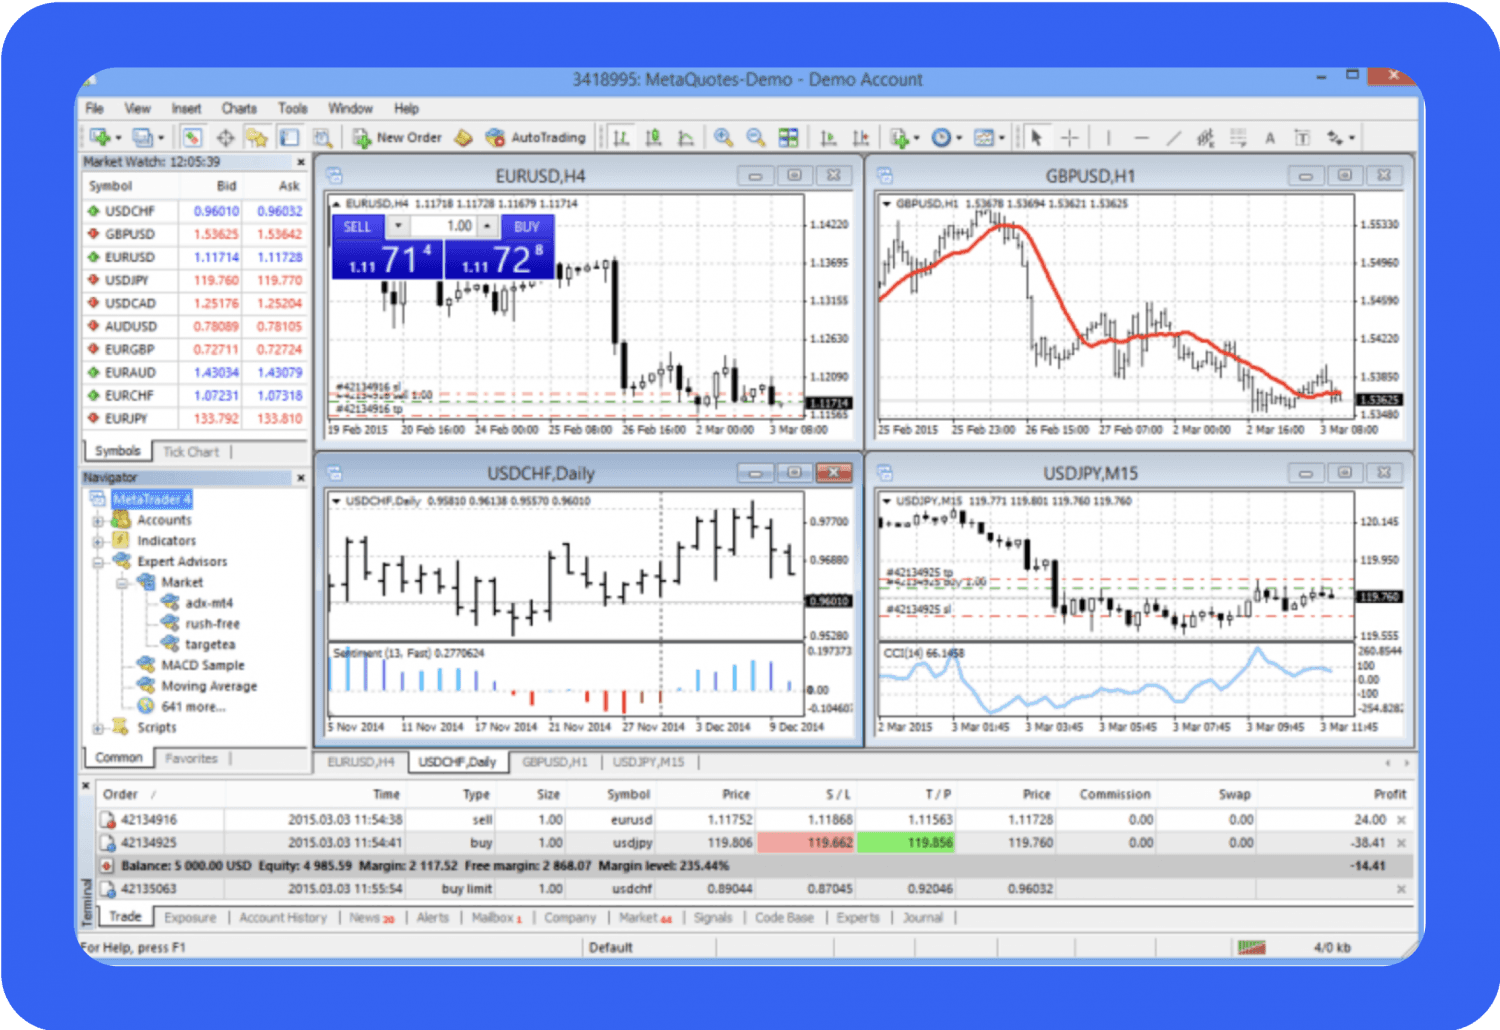Select the Equidistant Channel tool
The width and height of the screenshot is (1500, 1030).
1205,137
